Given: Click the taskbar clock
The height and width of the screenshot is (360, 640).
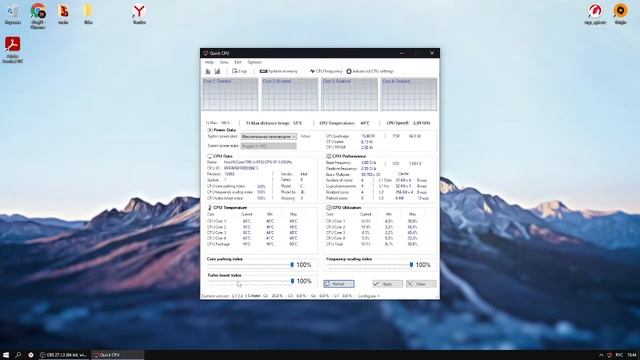Looking at the screenshot, I should pyautogui.click(x=632, y=355).
